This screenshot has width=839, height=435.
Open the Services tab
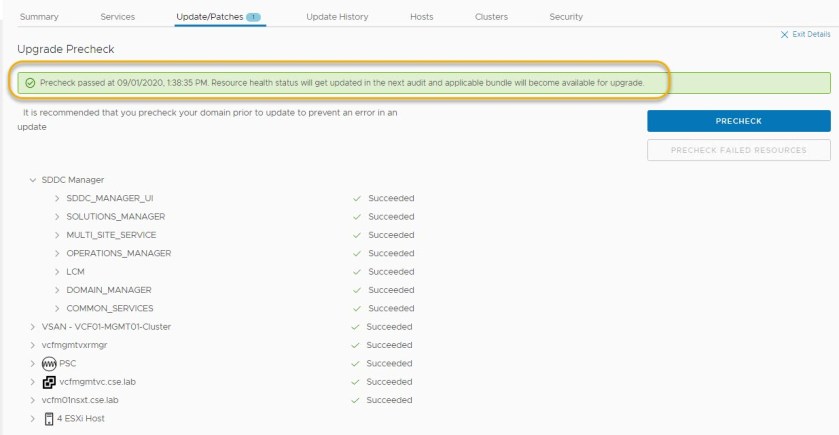click(x=118, y=17)
